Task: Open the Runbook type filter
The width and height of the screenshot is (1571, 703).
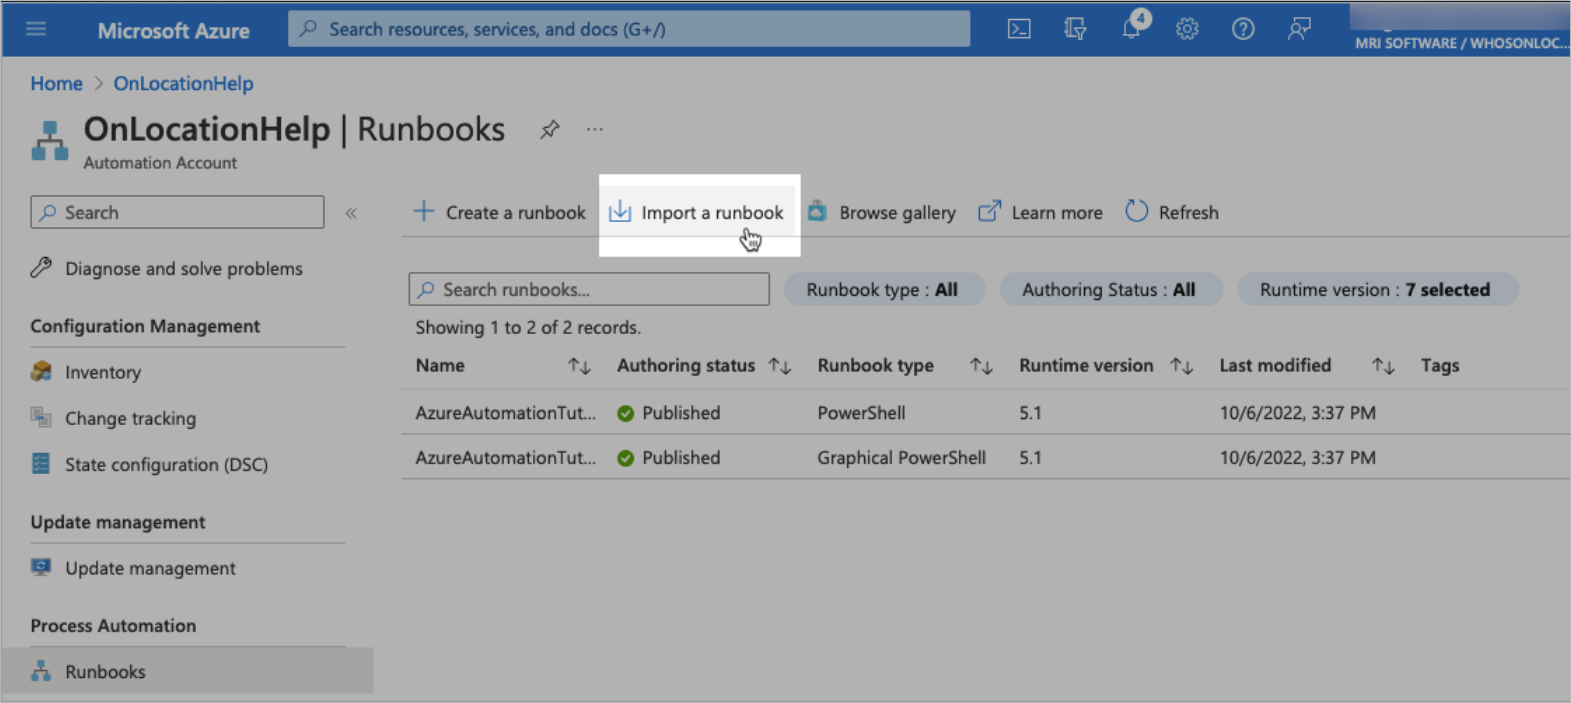Action: tap(882, 289)
